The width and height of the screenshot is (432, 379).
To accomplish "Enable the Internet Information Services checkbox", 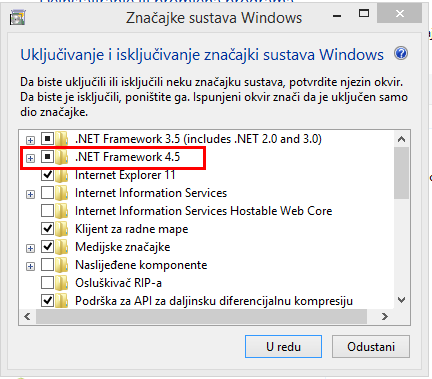I will point(47,193).
